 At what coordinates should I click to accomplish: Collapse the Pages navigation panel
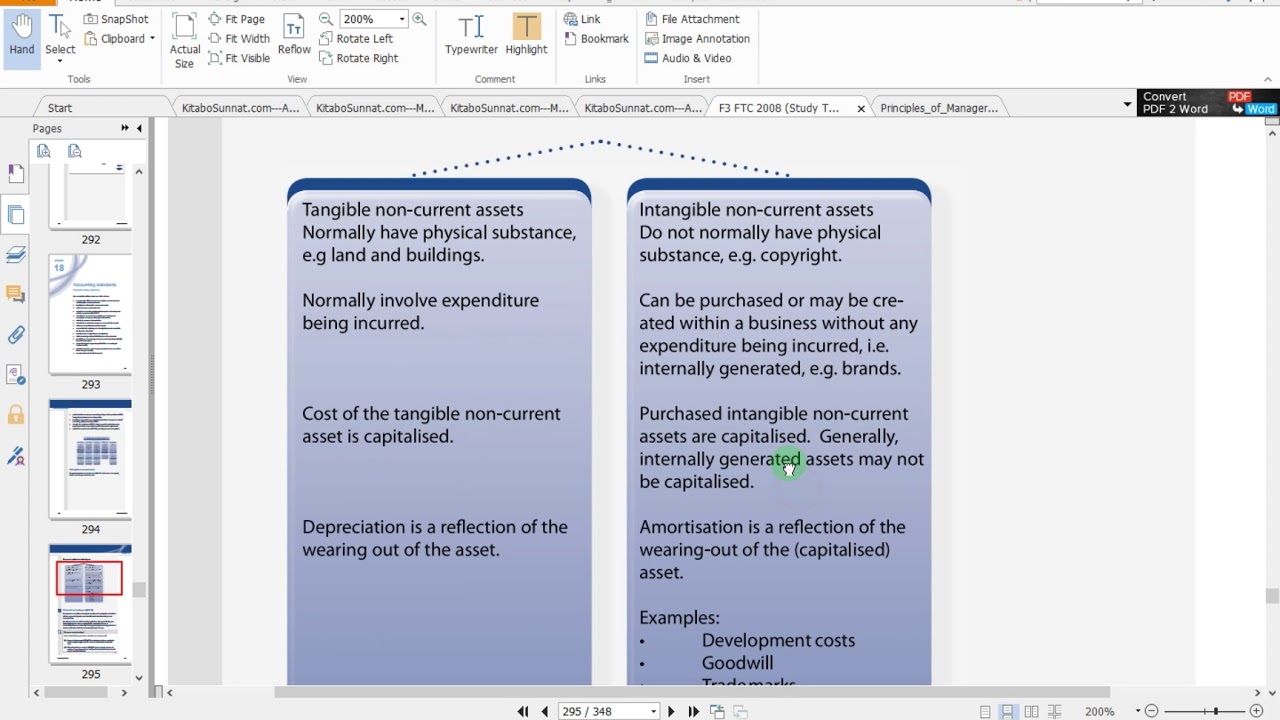pyautogui.click(x=139, y=128)
